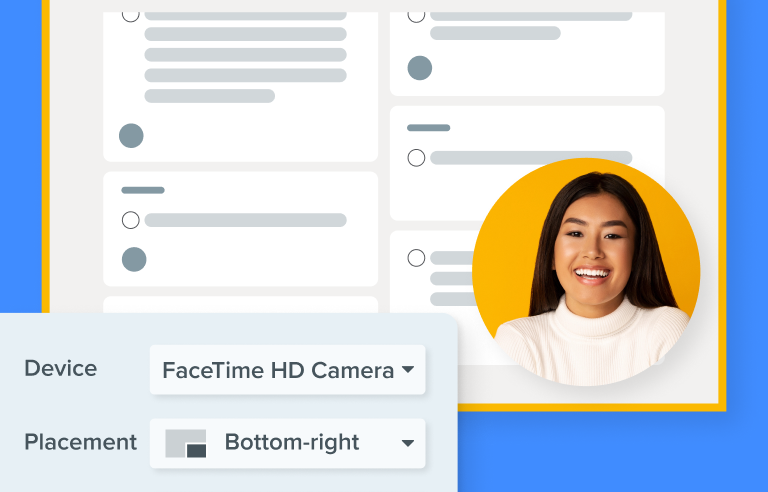Select the radio button in the middle-left card
The width and height of the screenshot is (768, 492).
click(x=131, y=220)
